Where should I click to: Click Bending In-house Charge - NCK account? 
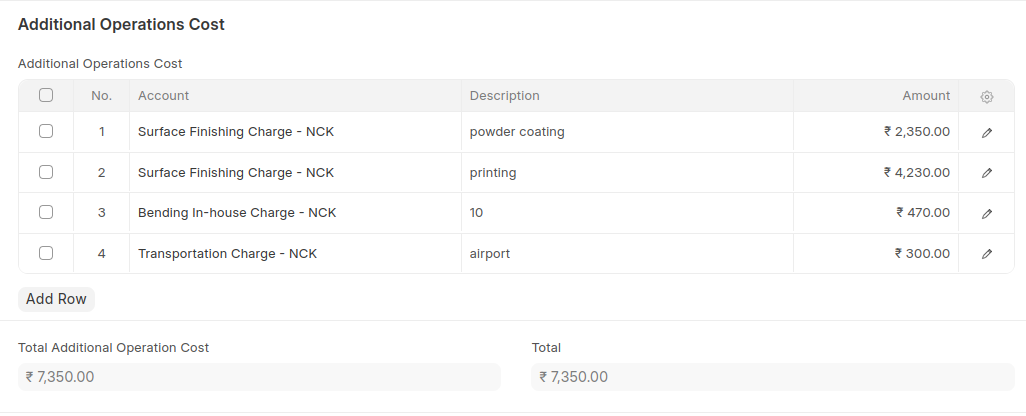click(x=295, y=213)
